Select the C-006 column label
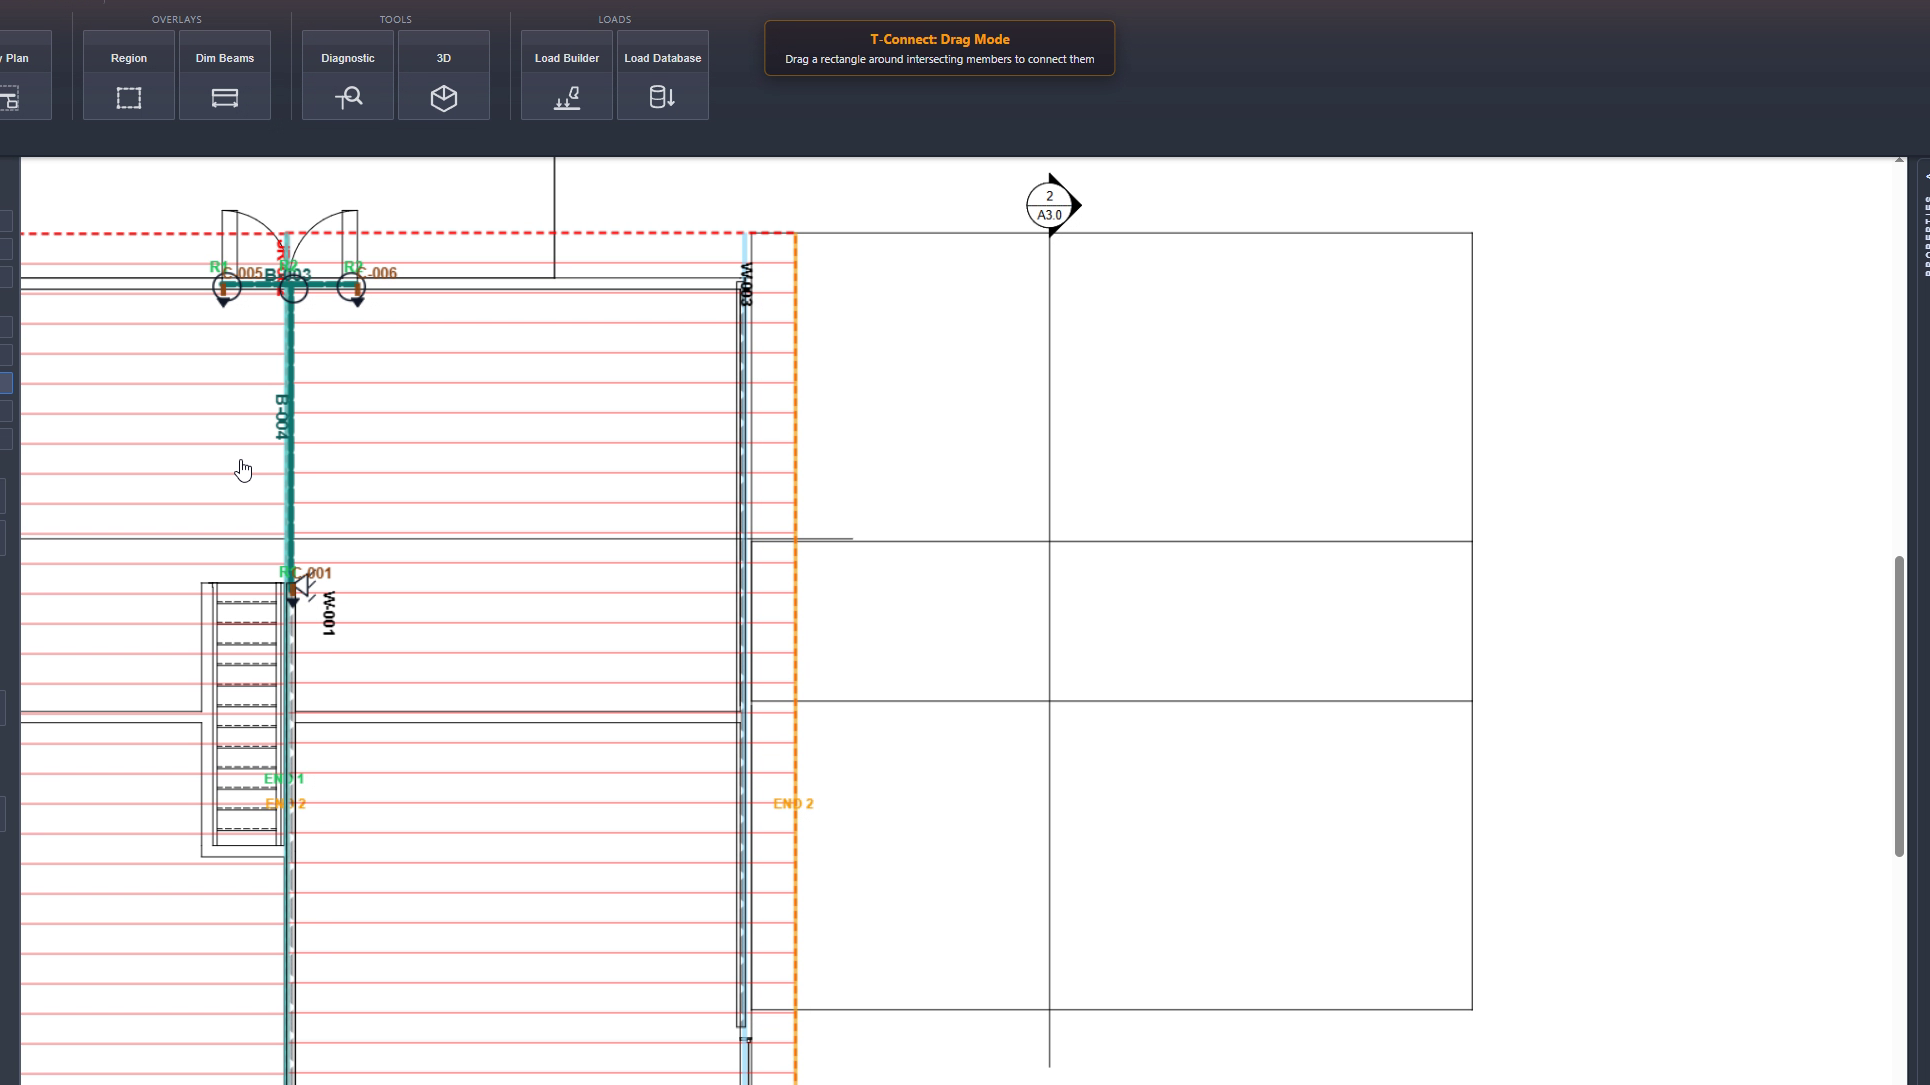 pos(378,273)
